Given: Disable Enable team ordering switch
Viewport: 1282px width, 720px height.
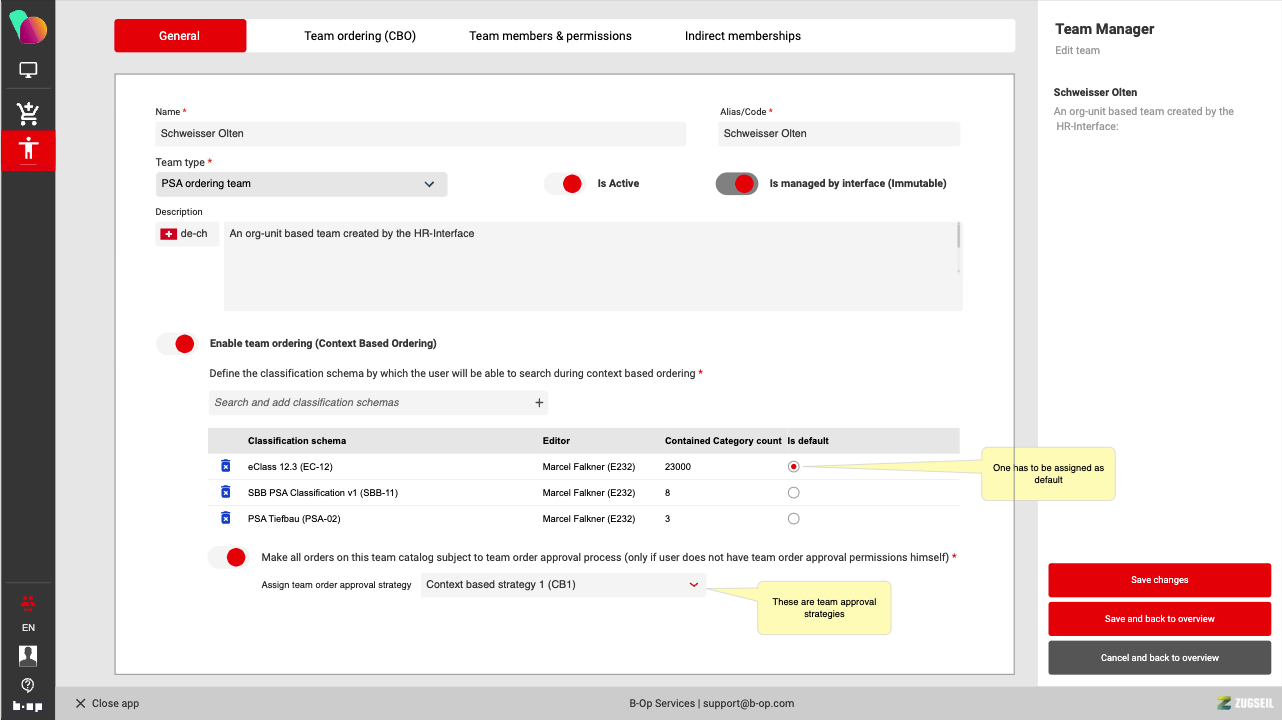Looking at the screenshot, I should pos(177,344).
